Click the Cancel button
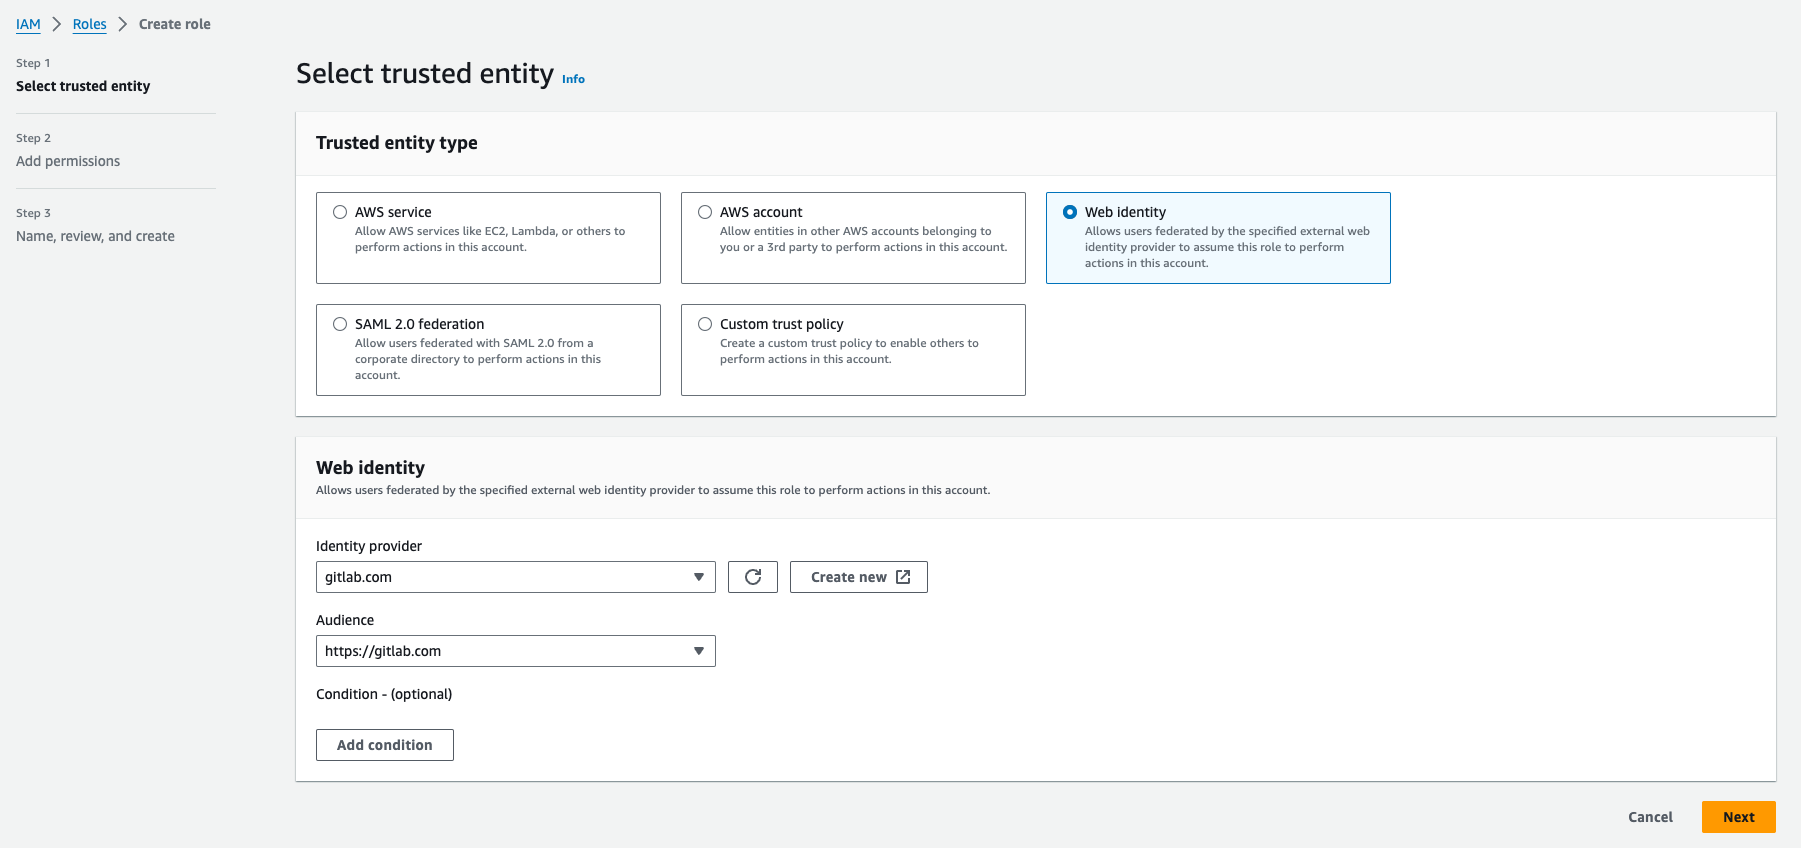 coord(1650,817)
